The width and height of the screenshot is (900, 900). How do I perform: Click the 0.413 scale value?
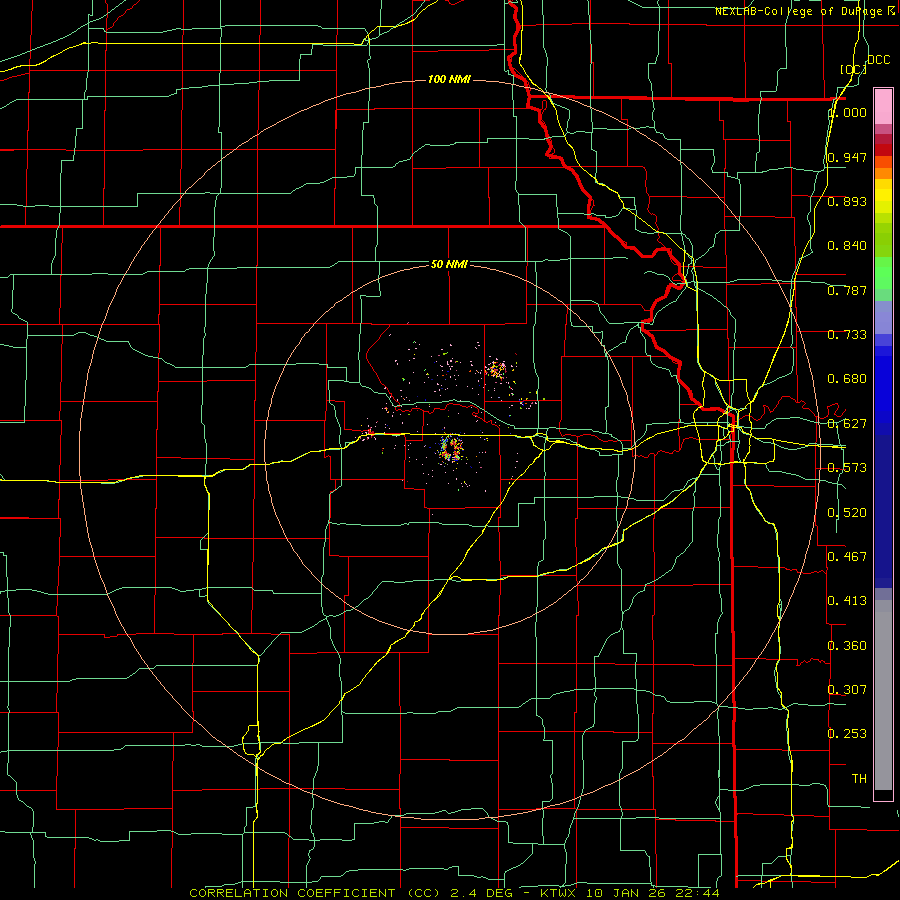point(847,601)
